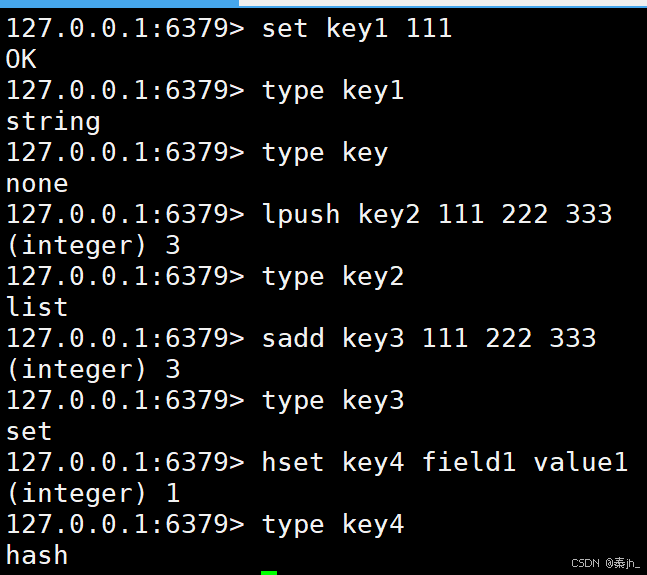The width and height of the screenshot is (647, 575).
Task: Click the "(integer) 1" output line
Action: click(93, 494)
